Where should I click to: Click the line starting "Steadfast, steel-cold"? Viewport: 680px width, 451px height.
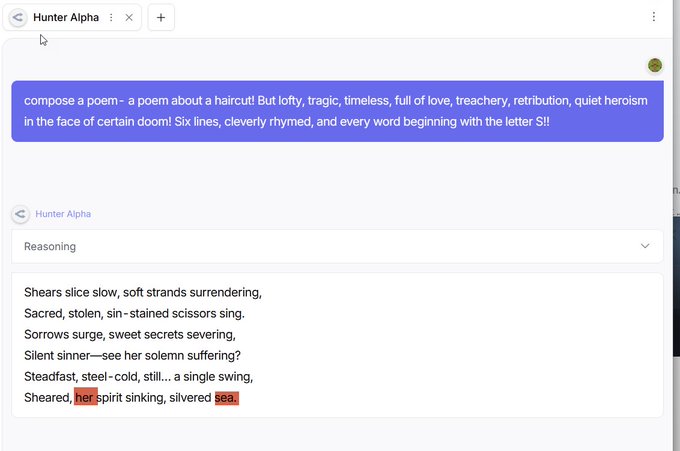pos(138,377)
